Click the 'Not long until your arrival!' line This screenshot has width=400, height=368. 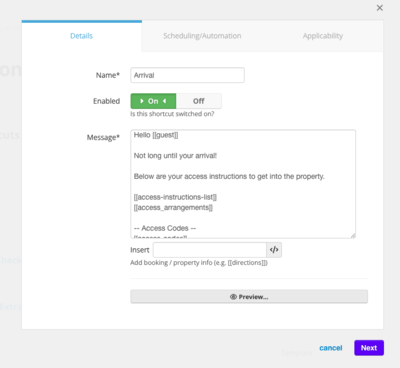(x=175, y=156)
